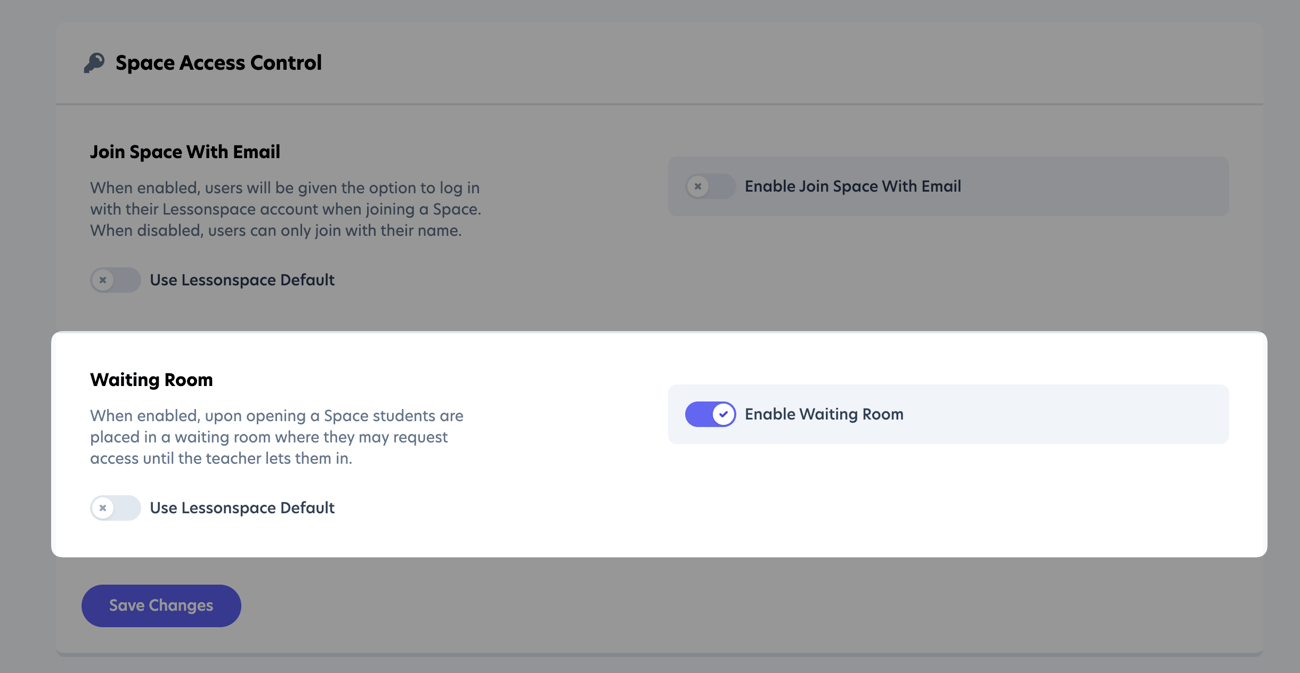Click the Join Space "Use Lessonspace Default" label
The width and height of the screenshot is (1300, 673).
pos(242,280)
